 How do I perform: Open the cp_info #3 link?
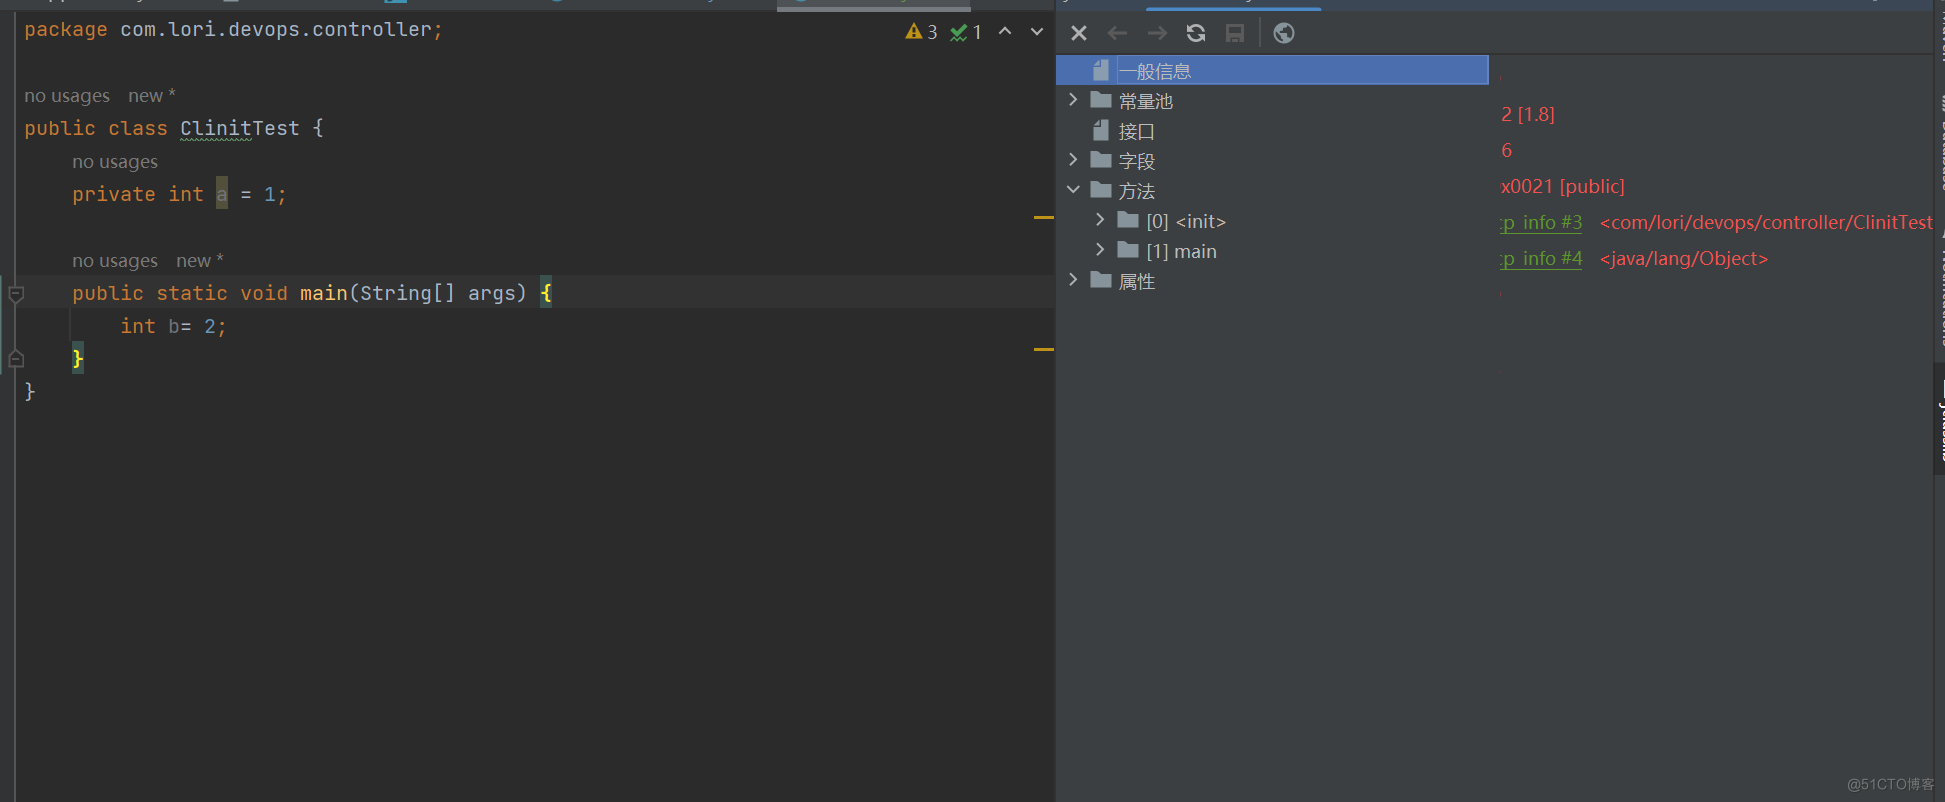1541,222
